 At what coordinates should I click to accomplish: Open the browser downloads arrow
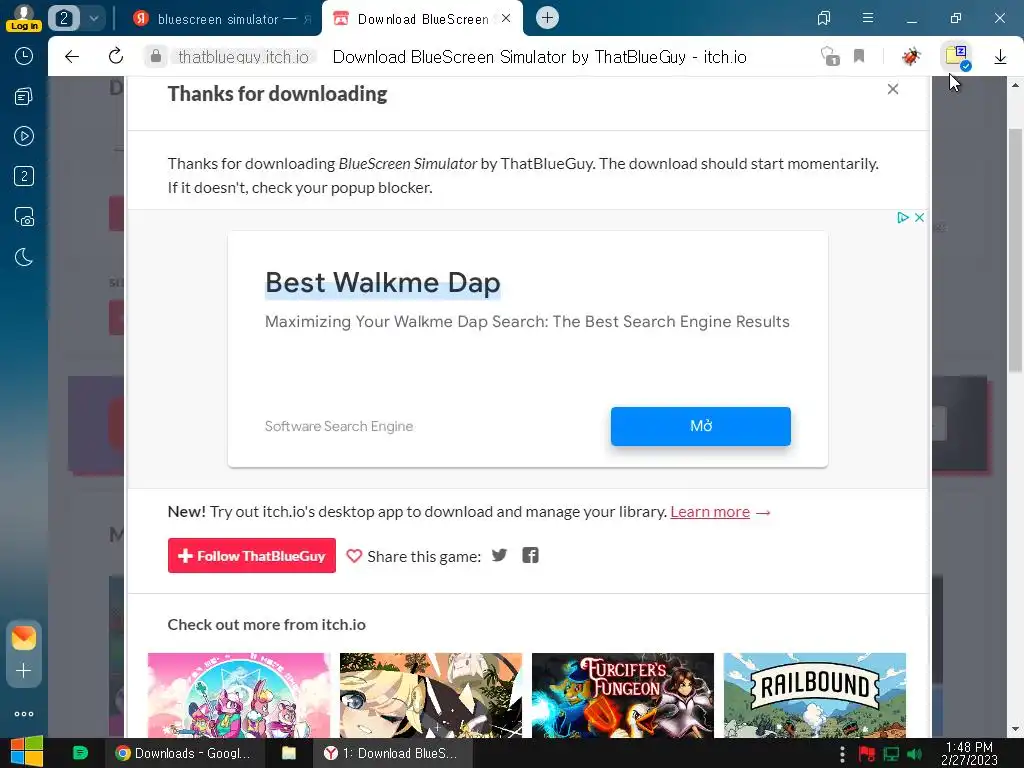[1000, 57]
